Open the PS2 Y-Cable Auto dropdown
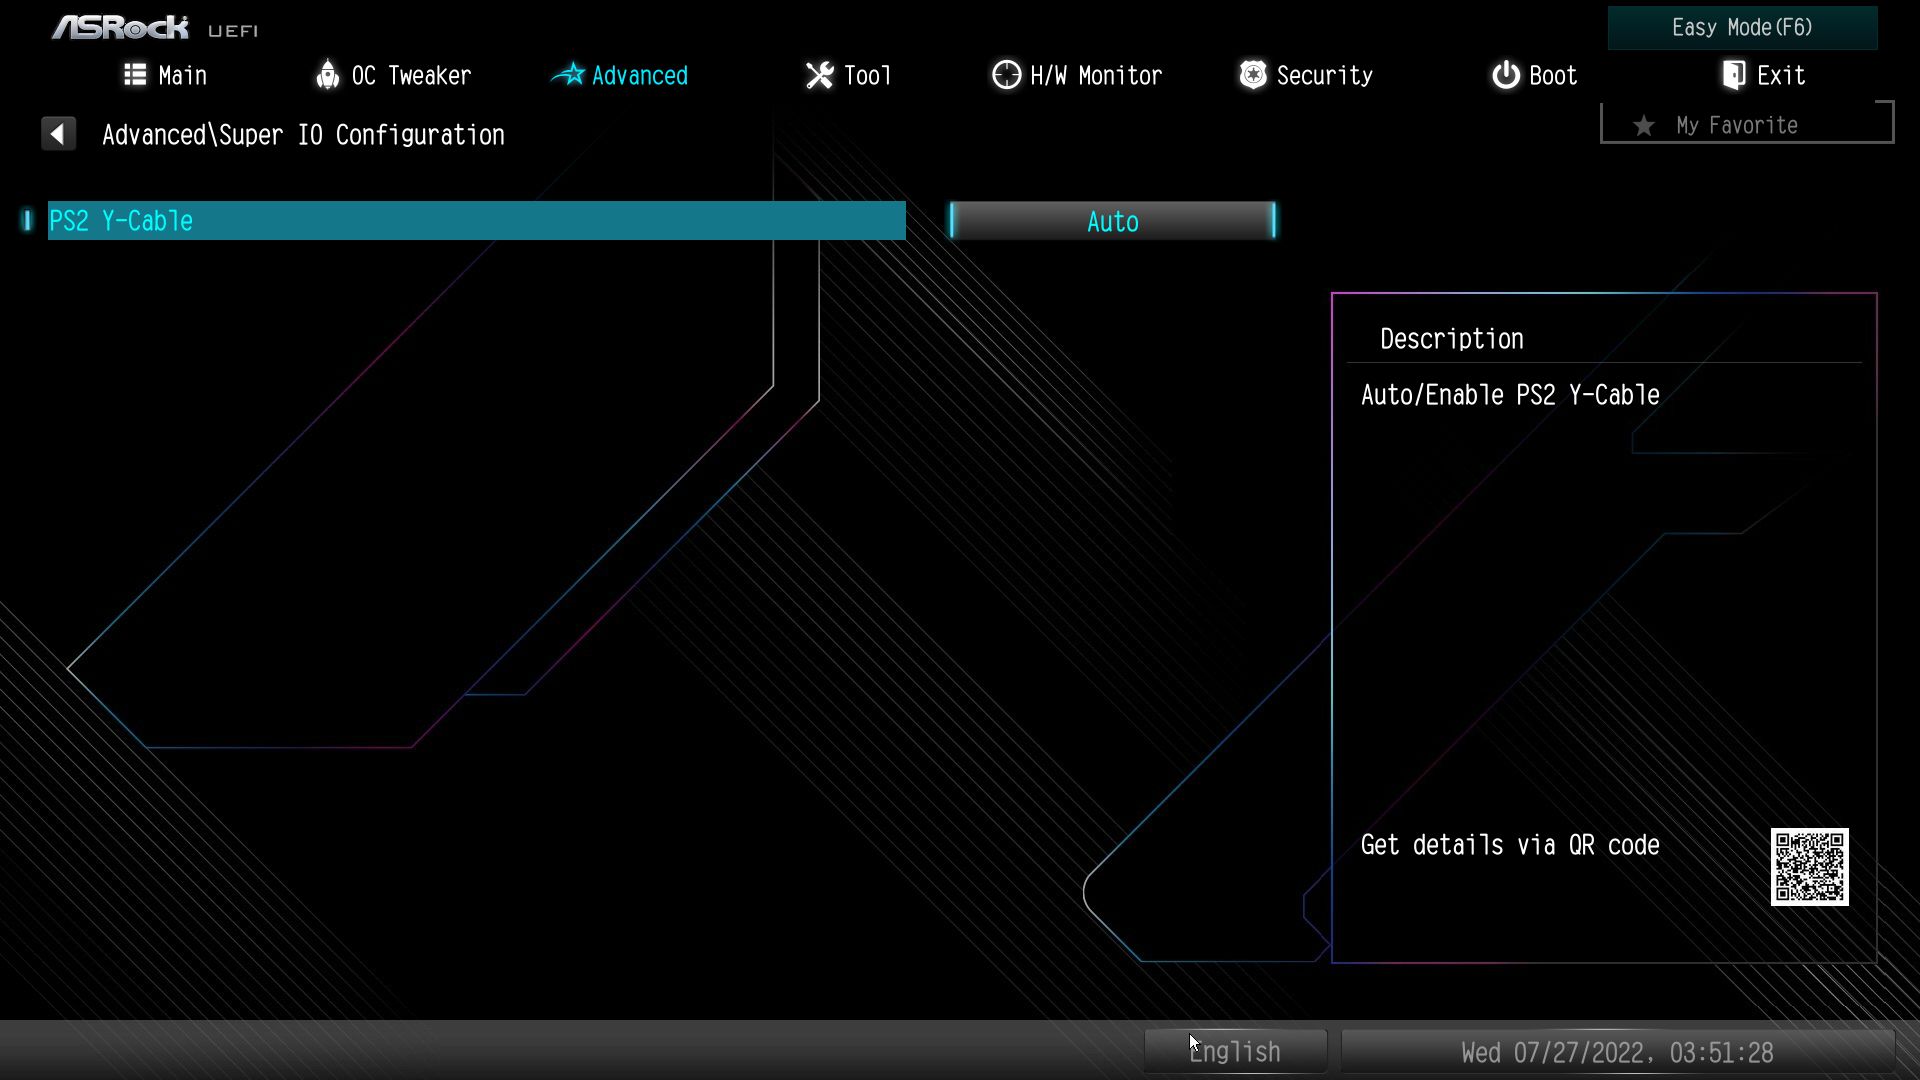This screenshot has width=1920, height=1080. (1112, 221)
